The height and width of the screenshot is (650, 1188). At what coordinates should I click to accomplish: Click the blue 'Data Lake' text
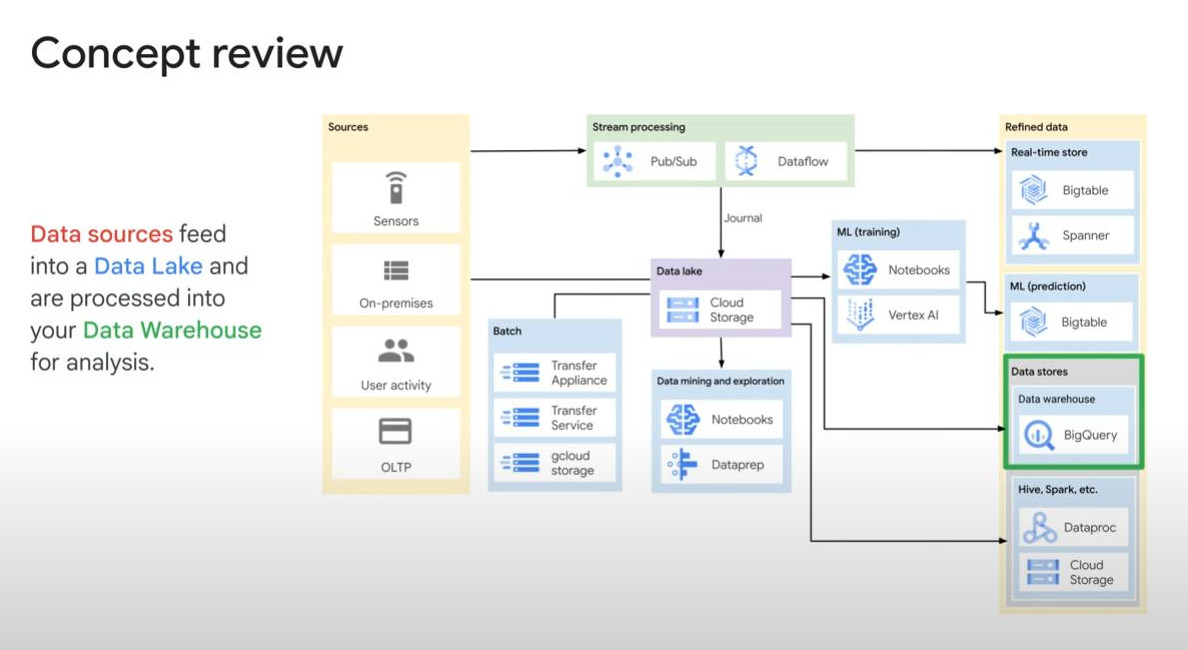click(x=148, y=266)
